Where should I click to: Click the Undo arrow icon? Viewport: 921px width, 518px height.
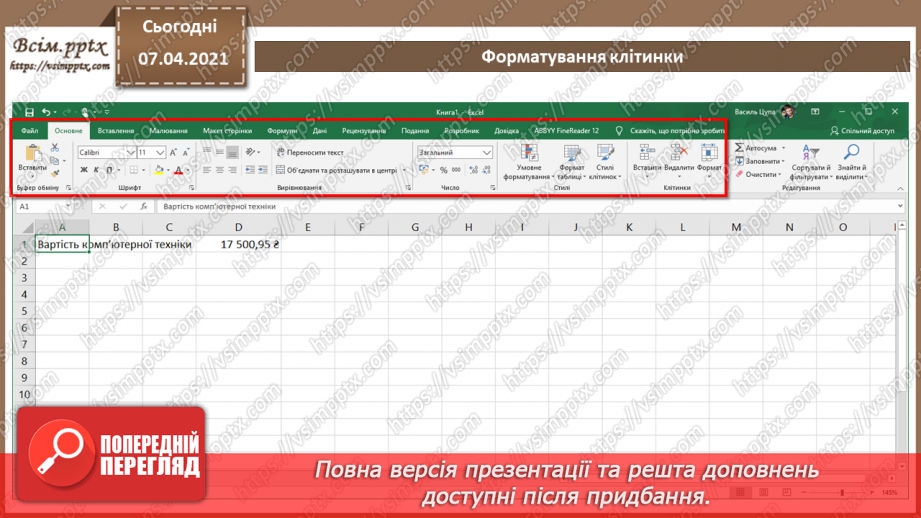pyautogui.click(x=46, y=112)
